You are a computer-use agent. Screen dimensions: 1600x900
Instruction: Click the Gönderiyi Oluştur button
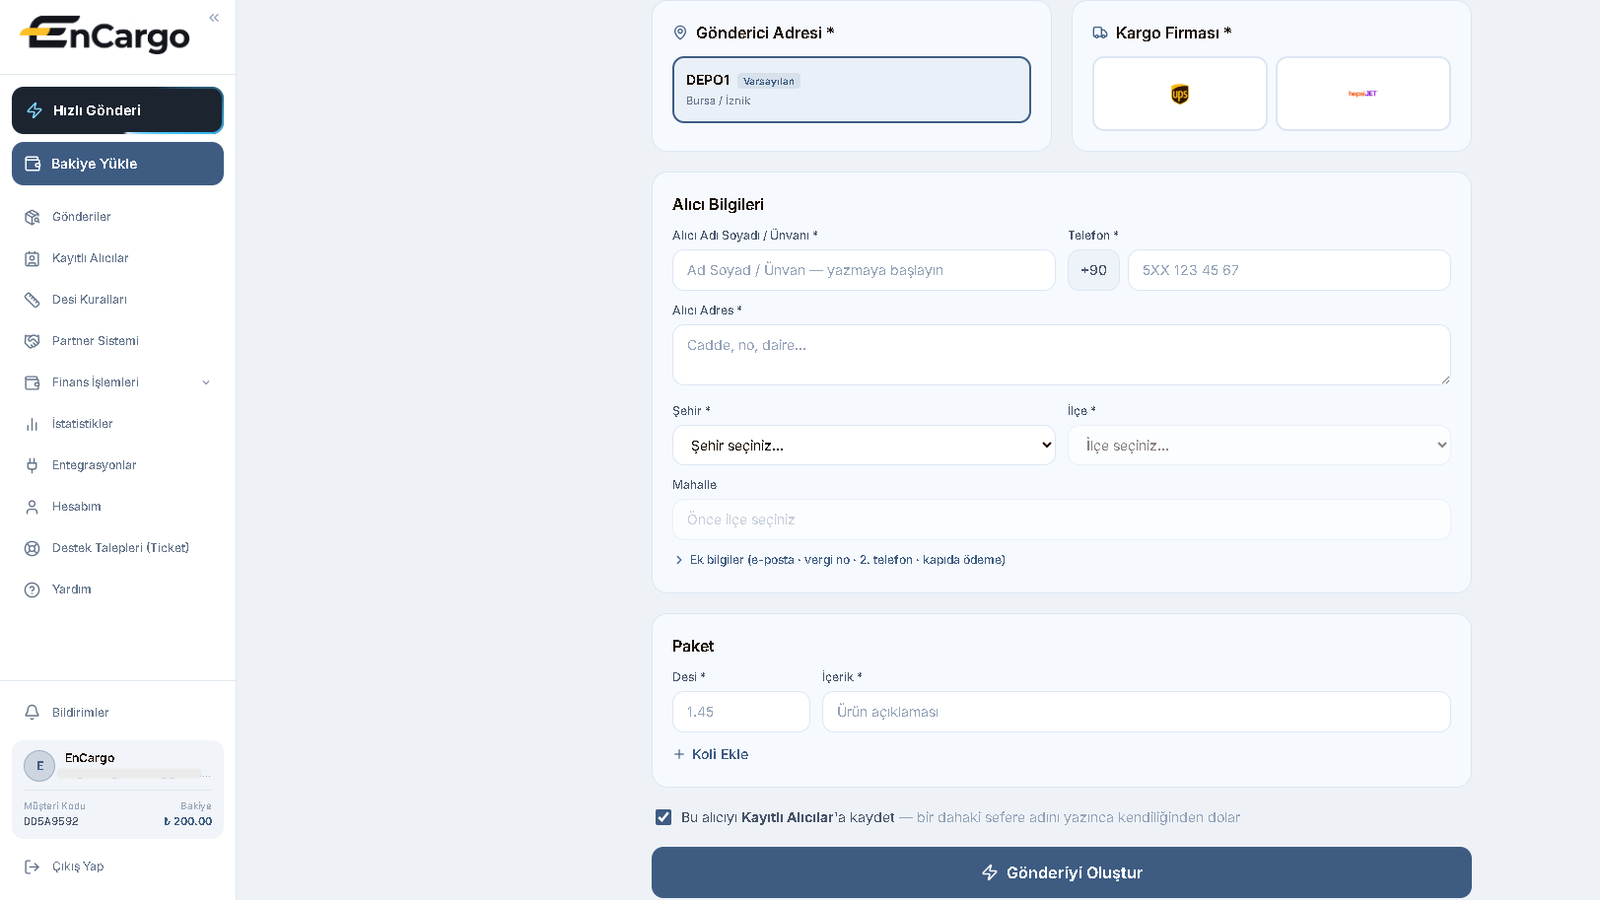[x=1061, y=872]
